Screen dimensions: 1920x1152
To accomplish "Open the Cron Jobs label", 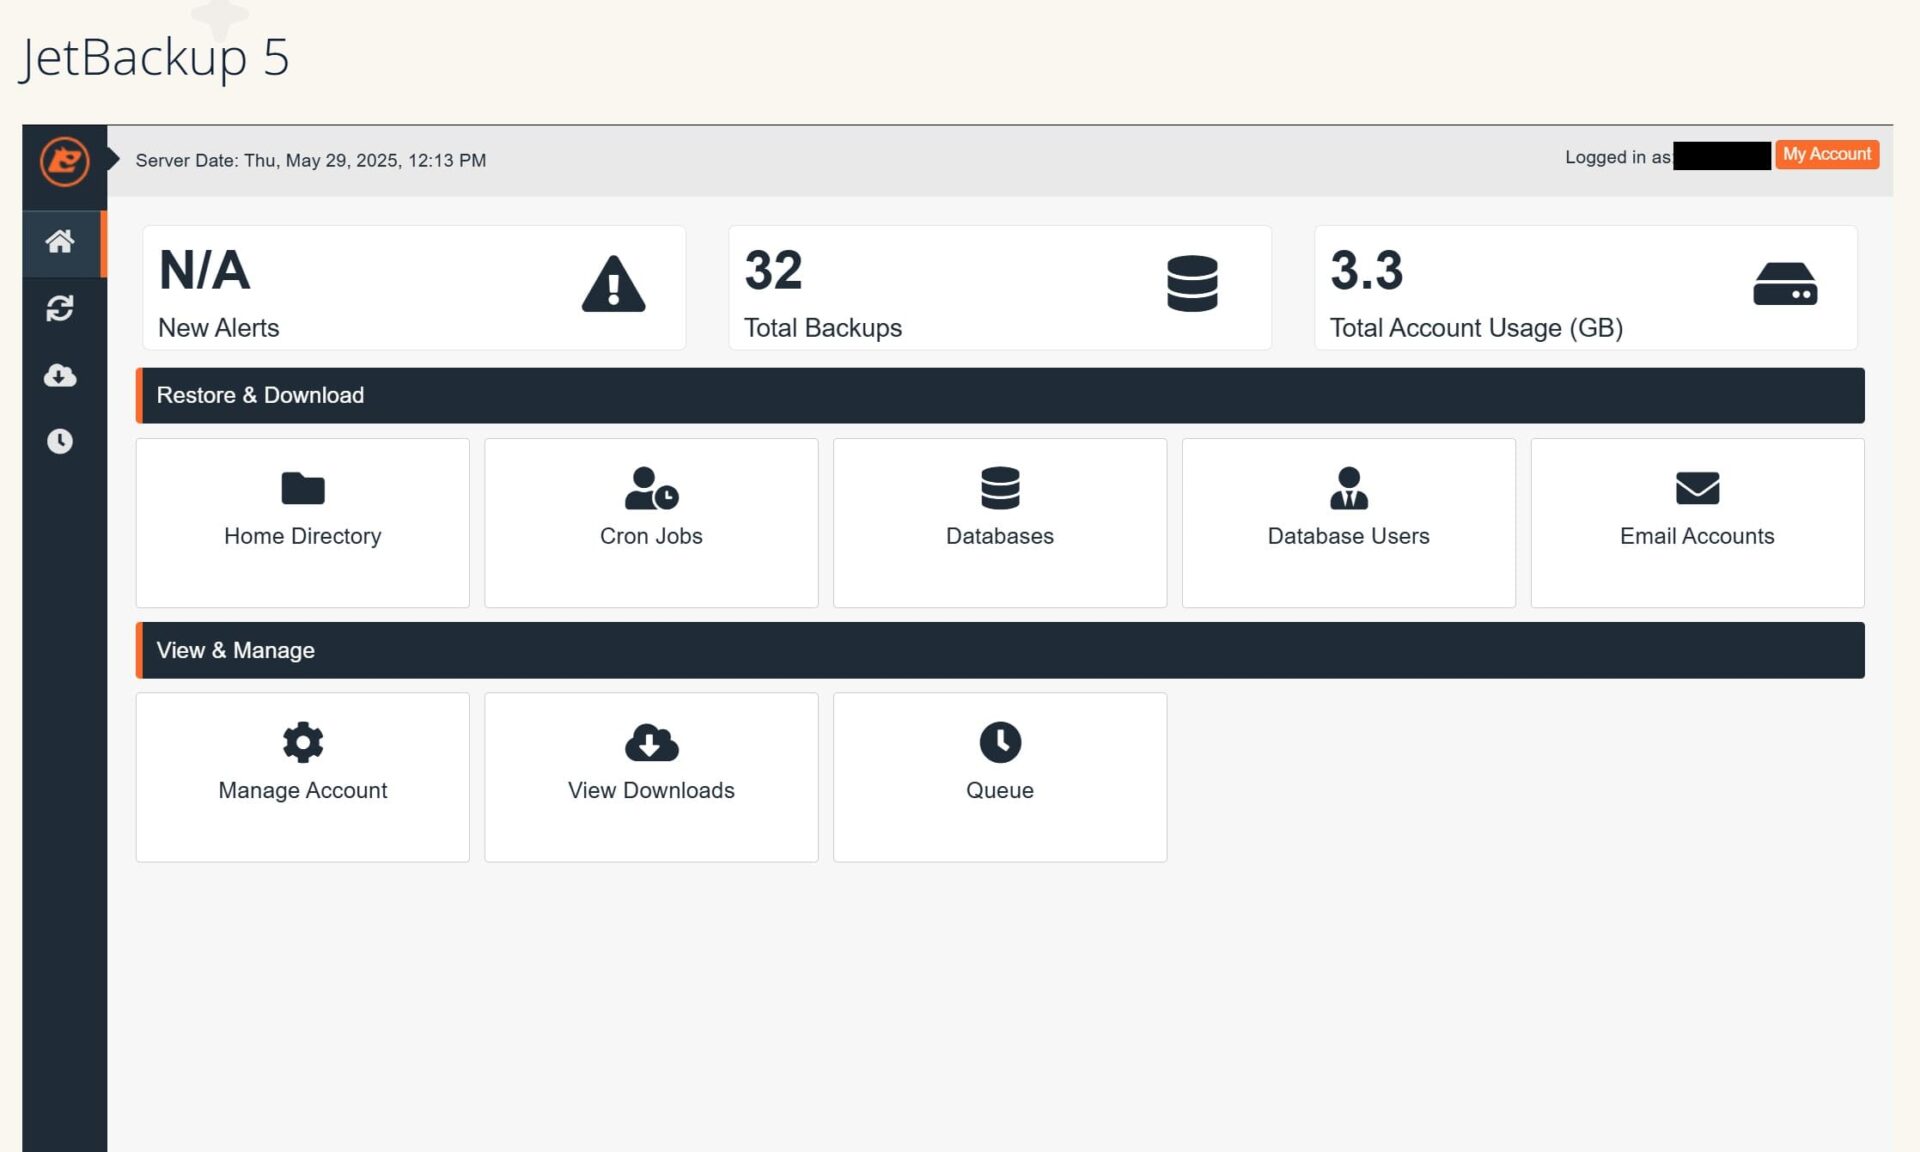I will pos(651,536).
